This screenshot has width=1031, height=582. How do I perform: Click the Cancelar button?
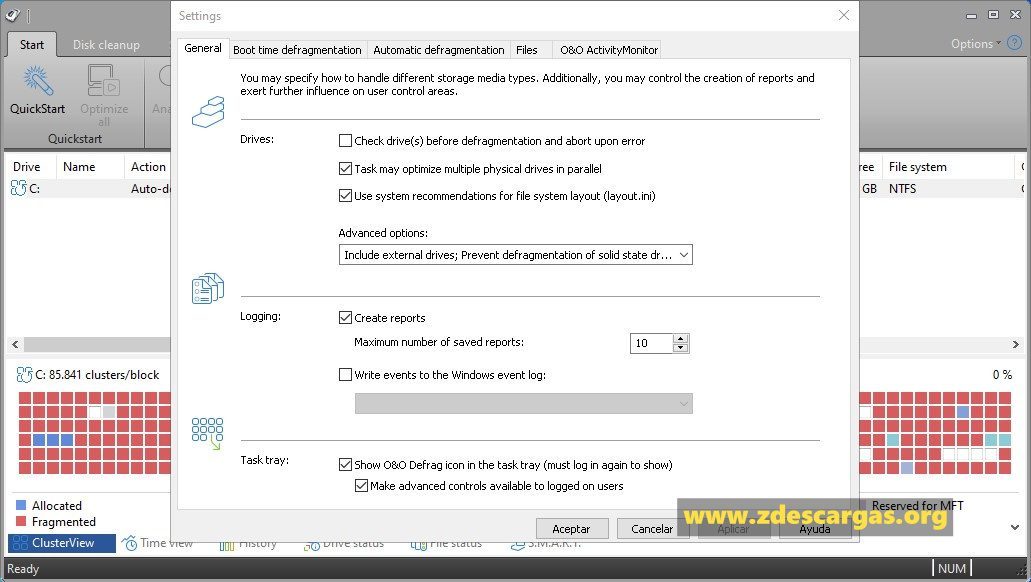click(652, 529)
